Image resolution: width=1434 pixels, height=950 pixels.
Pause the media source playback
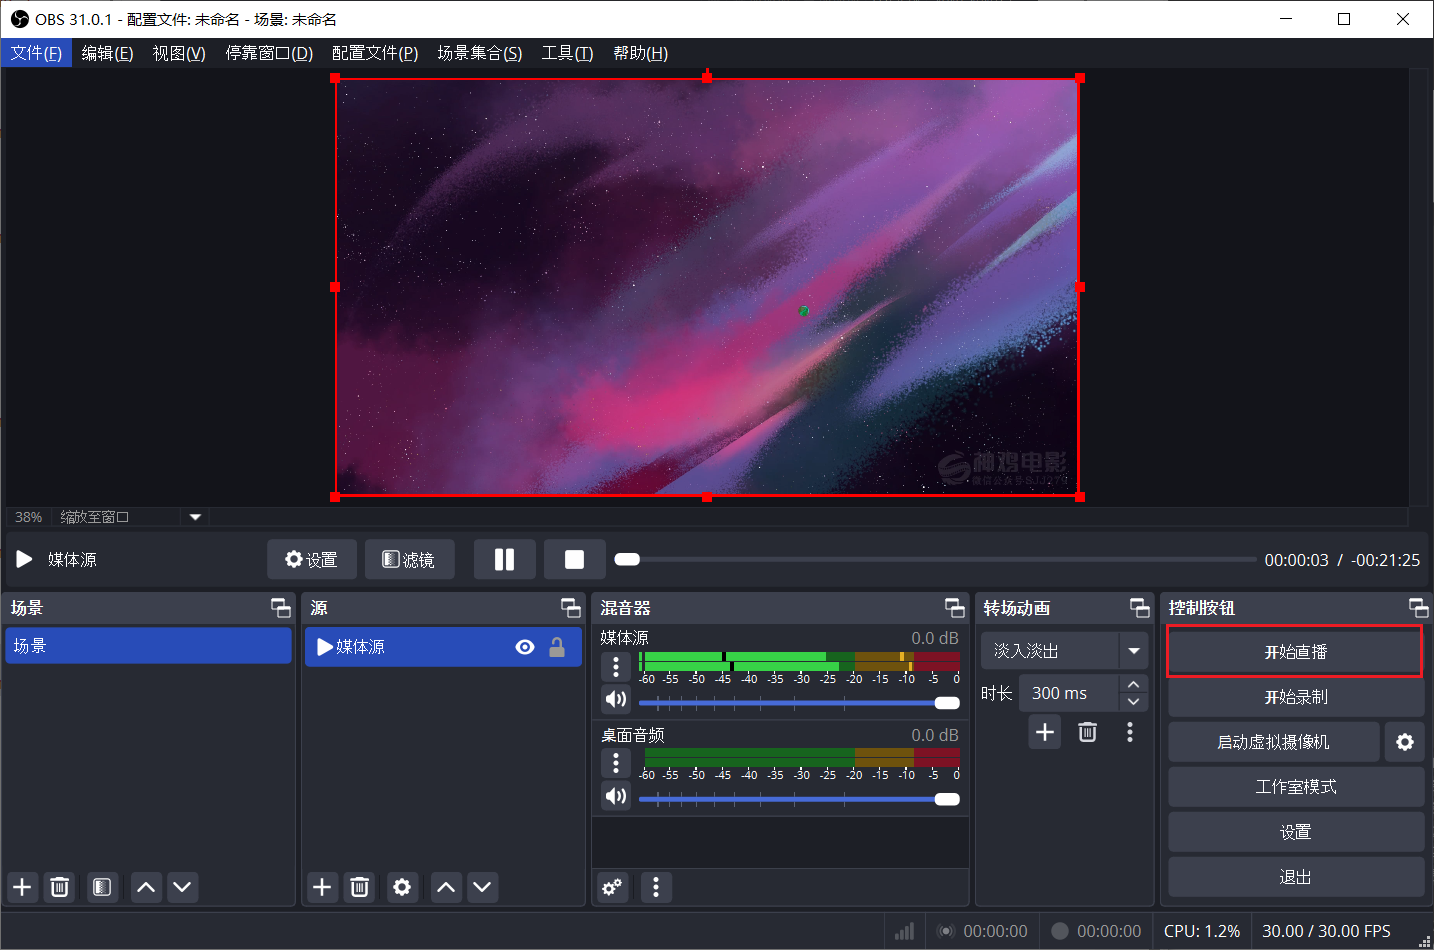504,559
